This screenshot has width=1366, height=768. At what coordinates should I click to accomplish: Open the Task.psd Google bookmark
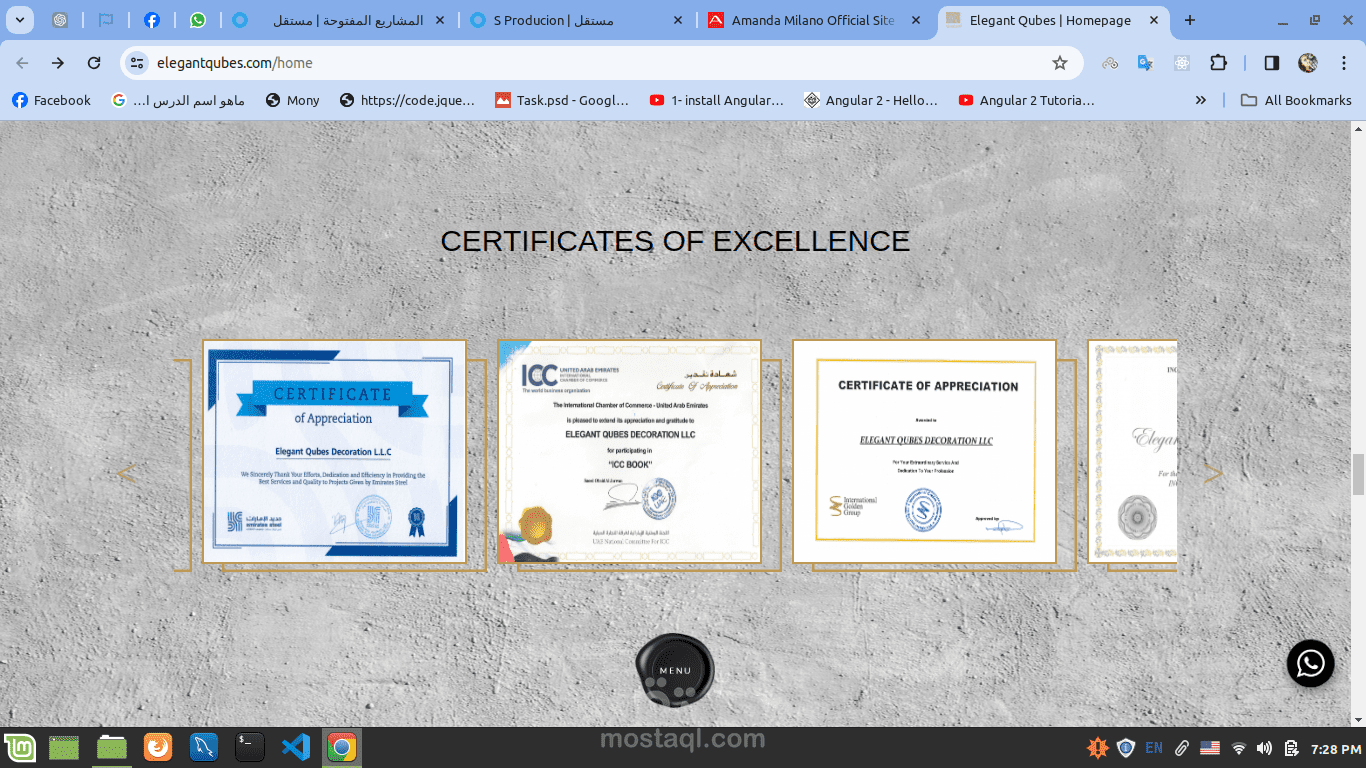tap(562, 100)
